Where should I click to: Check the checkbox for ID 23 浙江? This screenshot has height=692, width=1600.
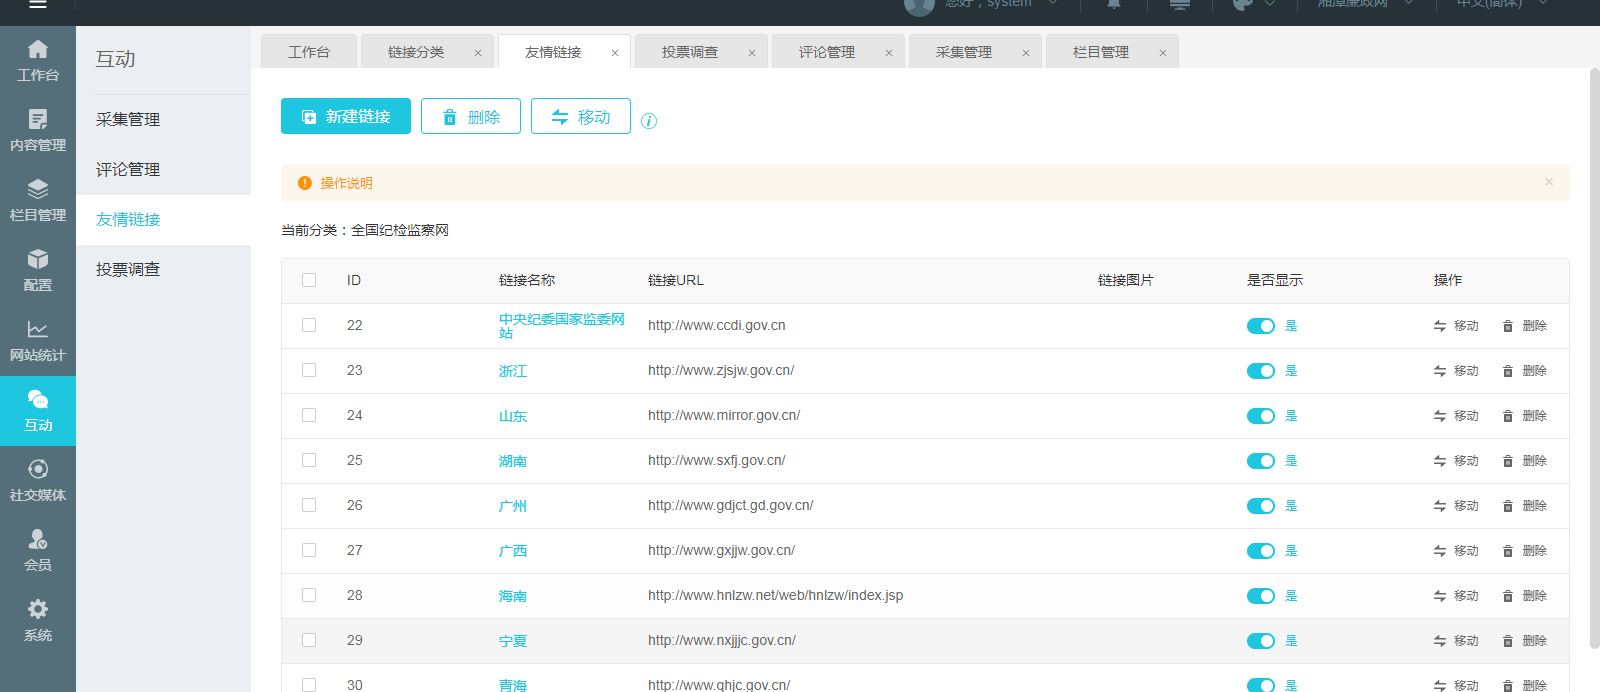click(x=309, y=370)
